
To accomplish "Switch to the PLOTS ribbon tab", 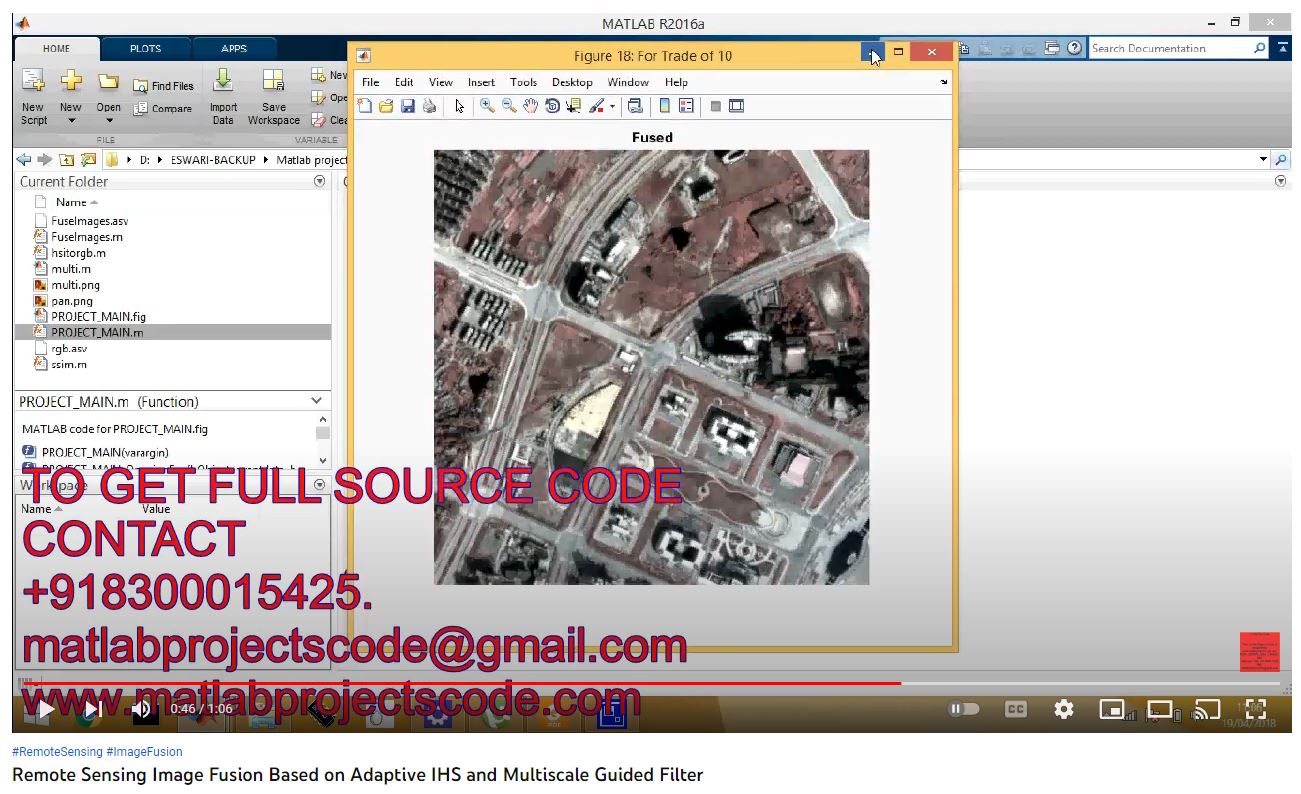I will tap(145, 48).
